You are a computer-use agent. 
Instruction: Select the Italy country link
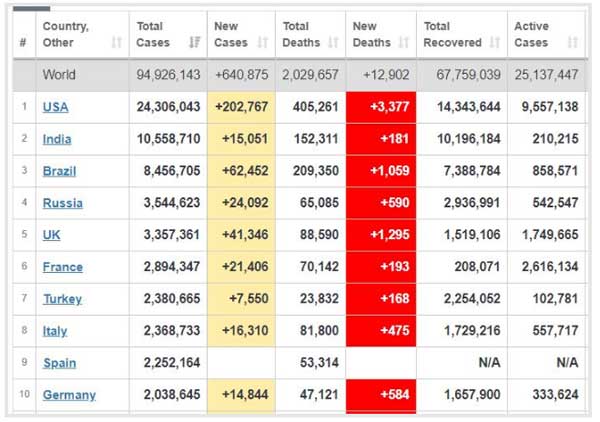tap(56, 331)
